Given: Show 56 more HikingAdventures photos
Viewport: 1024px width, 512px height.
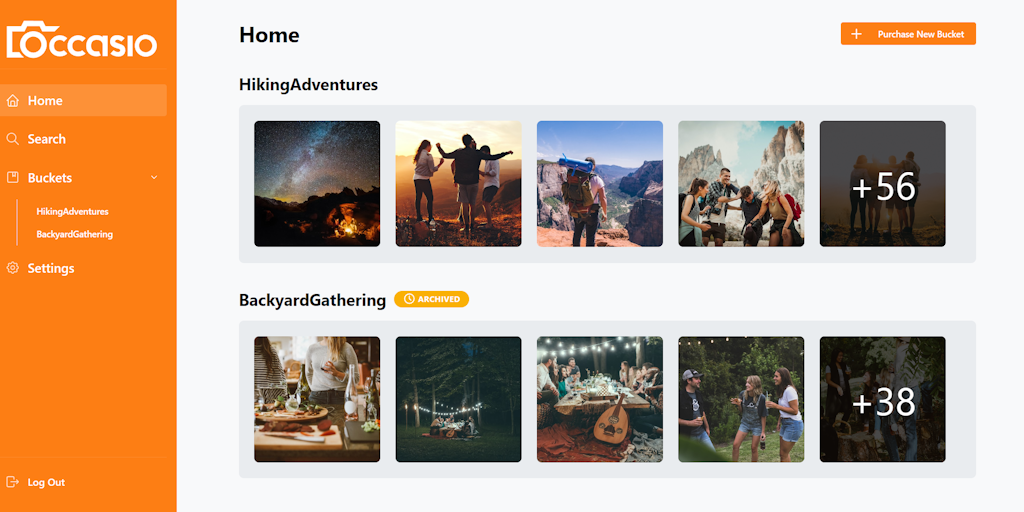Looking at the screenshot, I should [882, 184].
